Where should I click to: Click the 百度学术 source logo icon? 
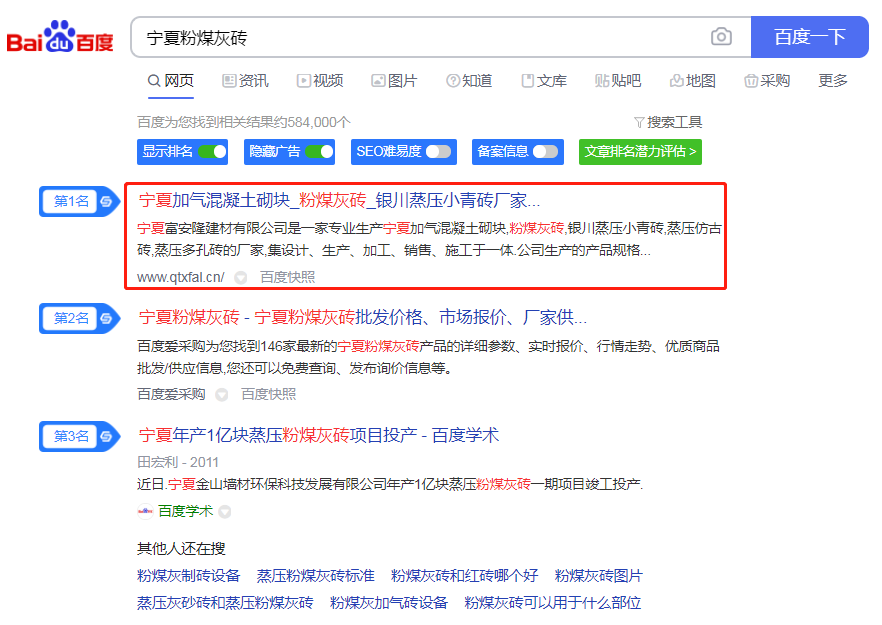pos(145,511)
